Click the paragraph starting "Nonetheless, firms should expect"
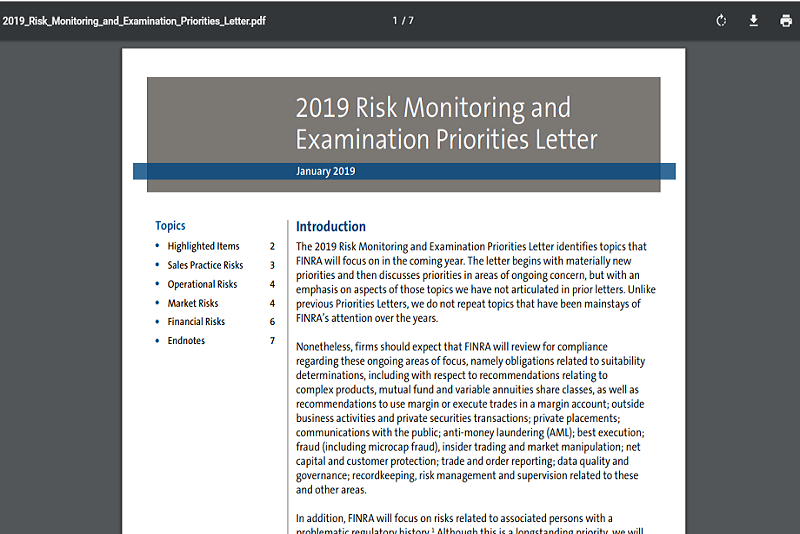 (470, 418)
